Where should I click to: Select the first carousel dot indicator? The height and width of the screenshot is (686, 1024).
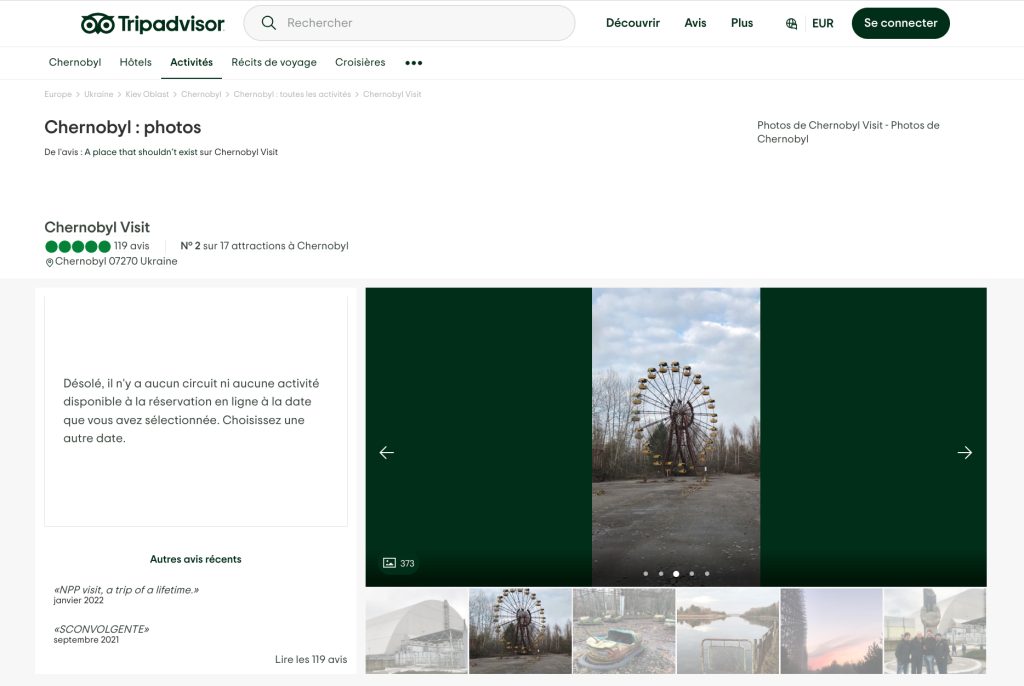click(x=646, y=574)
